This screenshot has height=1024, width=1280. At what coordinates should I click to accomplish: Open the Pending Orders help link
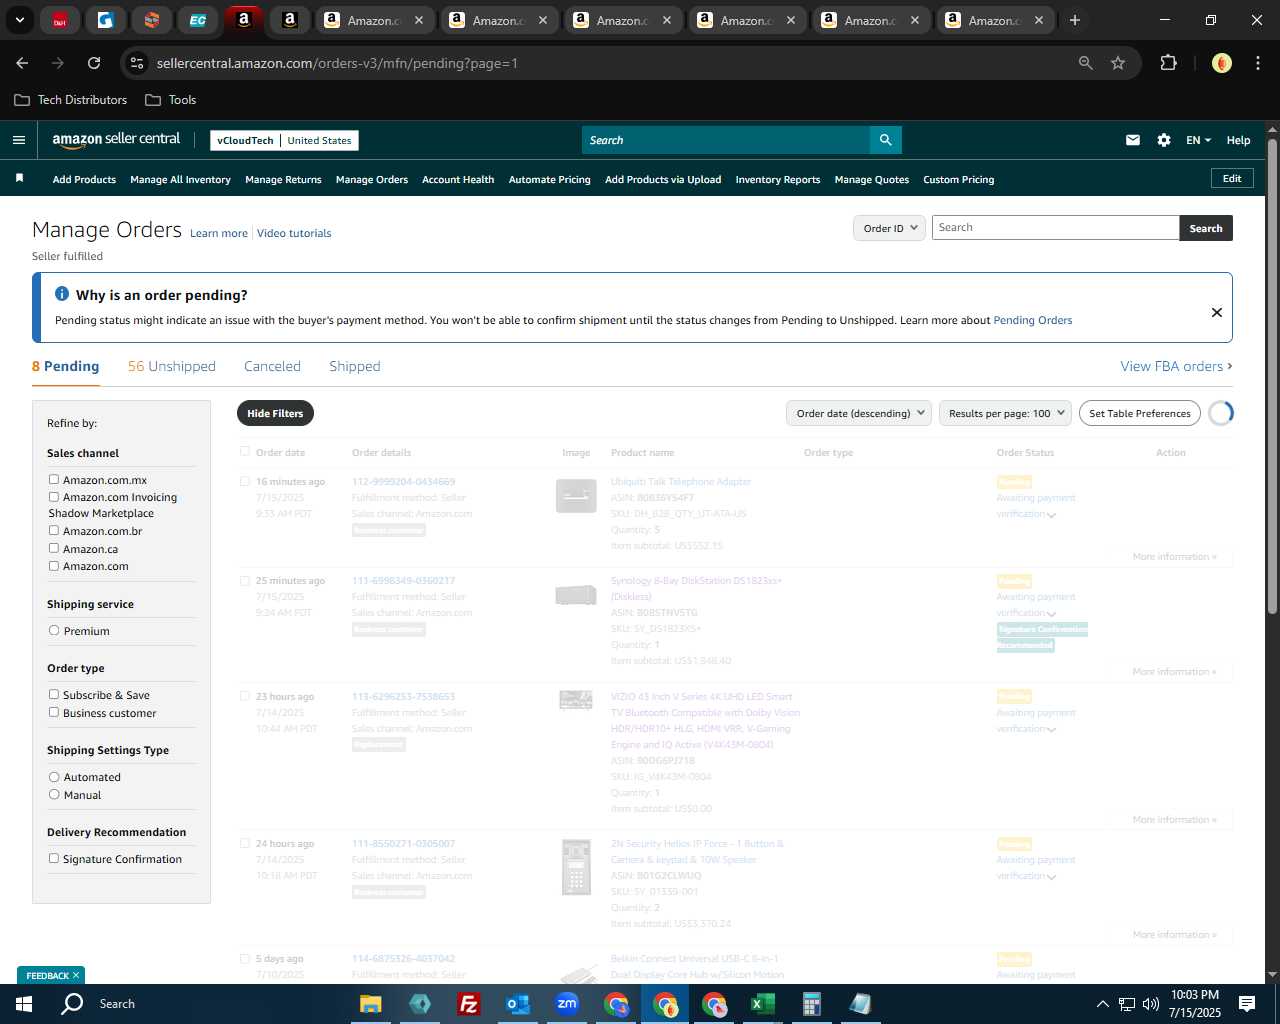[1032, 320]
